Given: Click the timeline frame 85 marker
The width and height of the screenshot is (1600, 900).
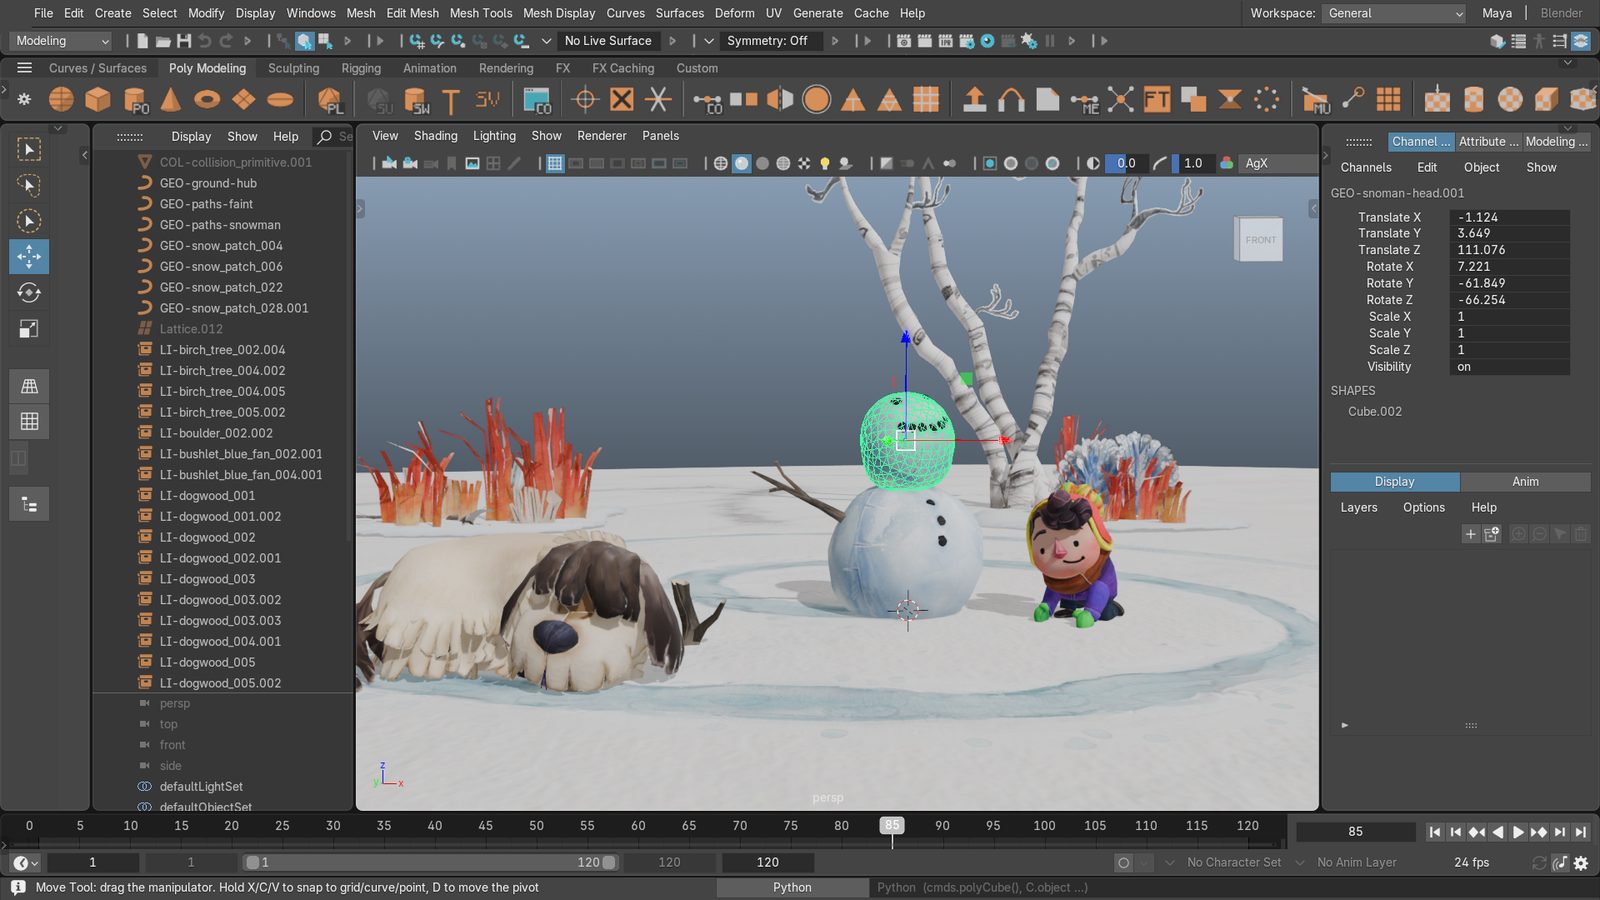Looking at the screenshot, I should [891, 825].
